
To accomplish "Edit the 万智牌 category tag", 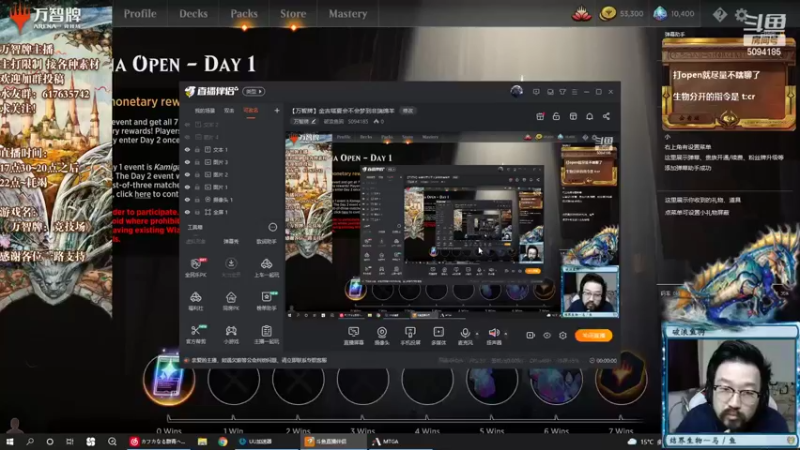I will click(305, 121).
